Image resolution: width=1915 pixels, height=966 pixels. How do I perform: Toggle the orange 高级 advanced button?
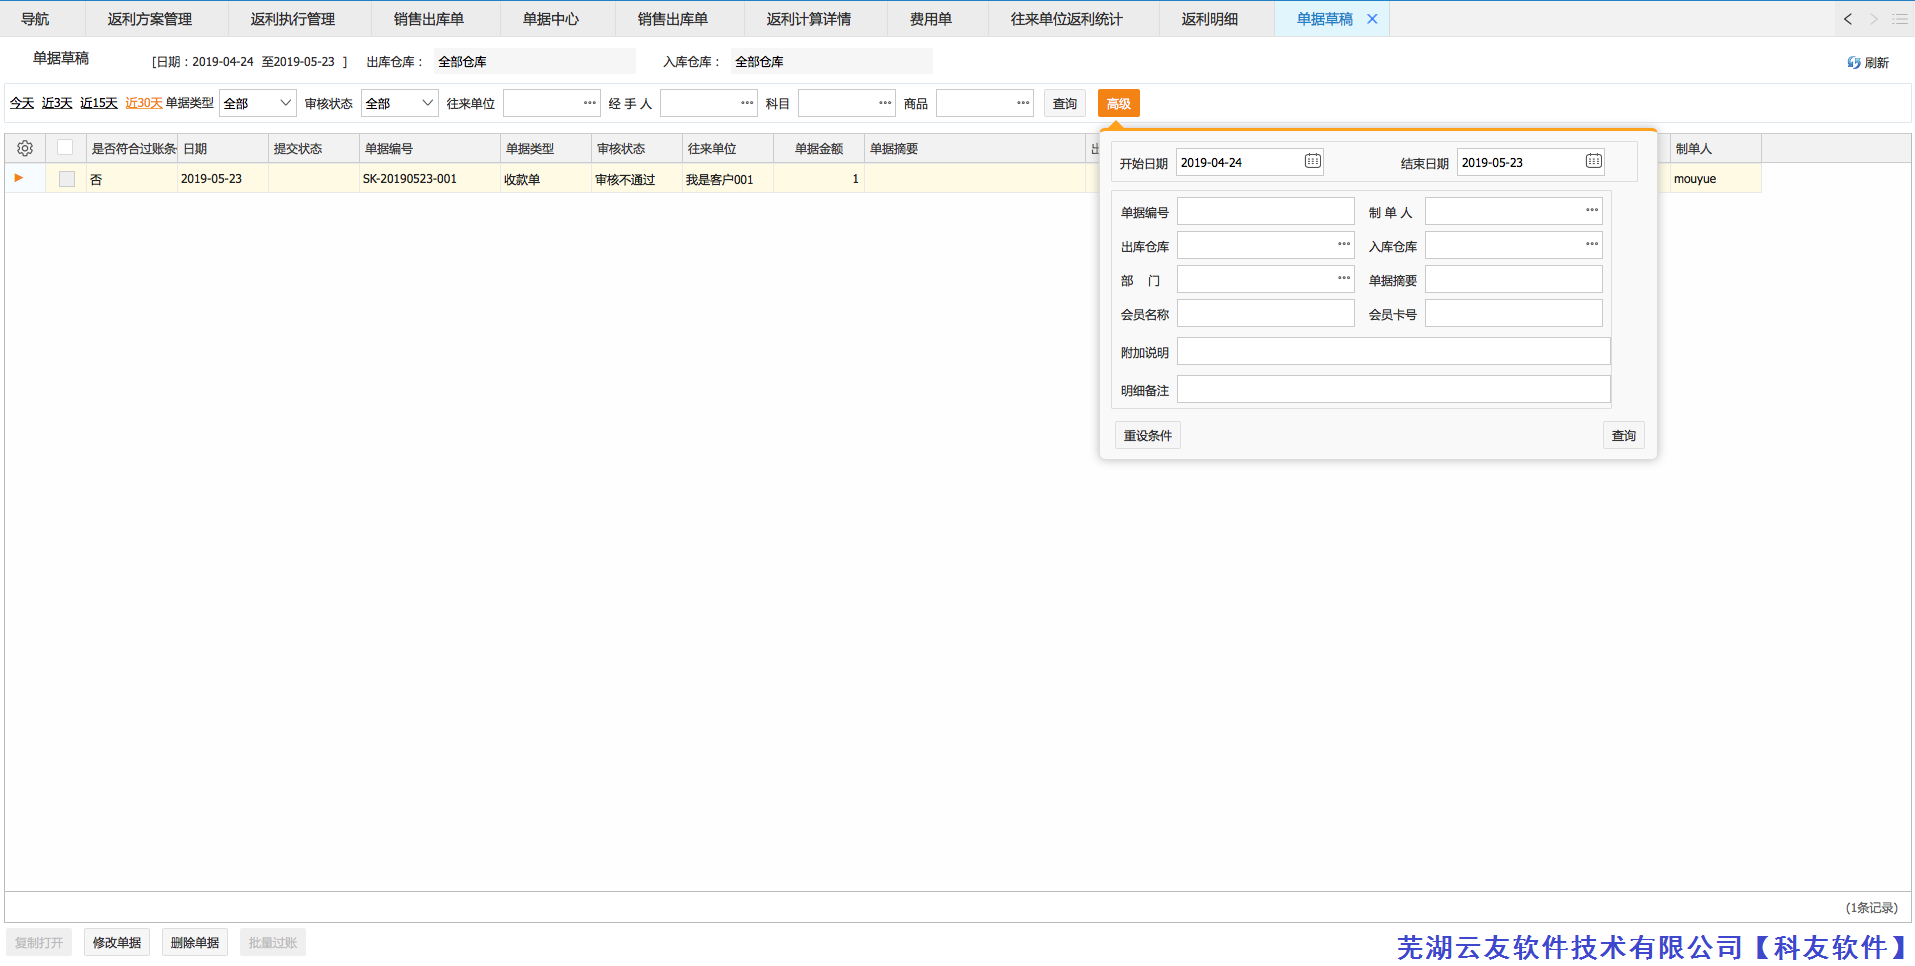click(1119, 103)
